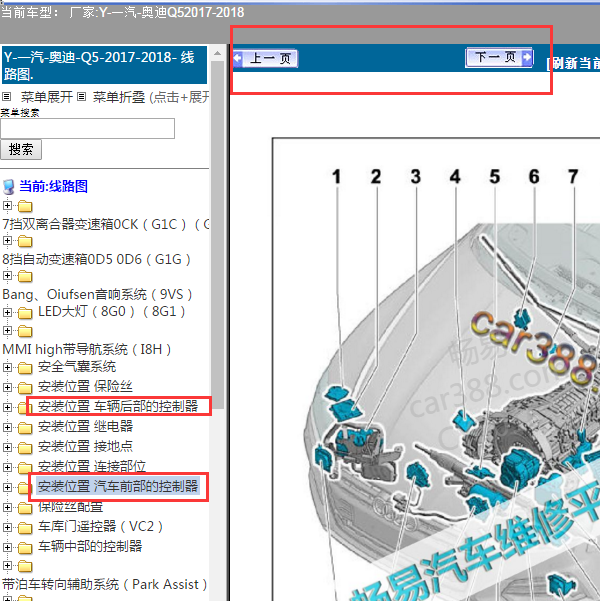Click folder icon beside LED大灯
The height and width of the screenshot is (601, 600).
(25, 313)
